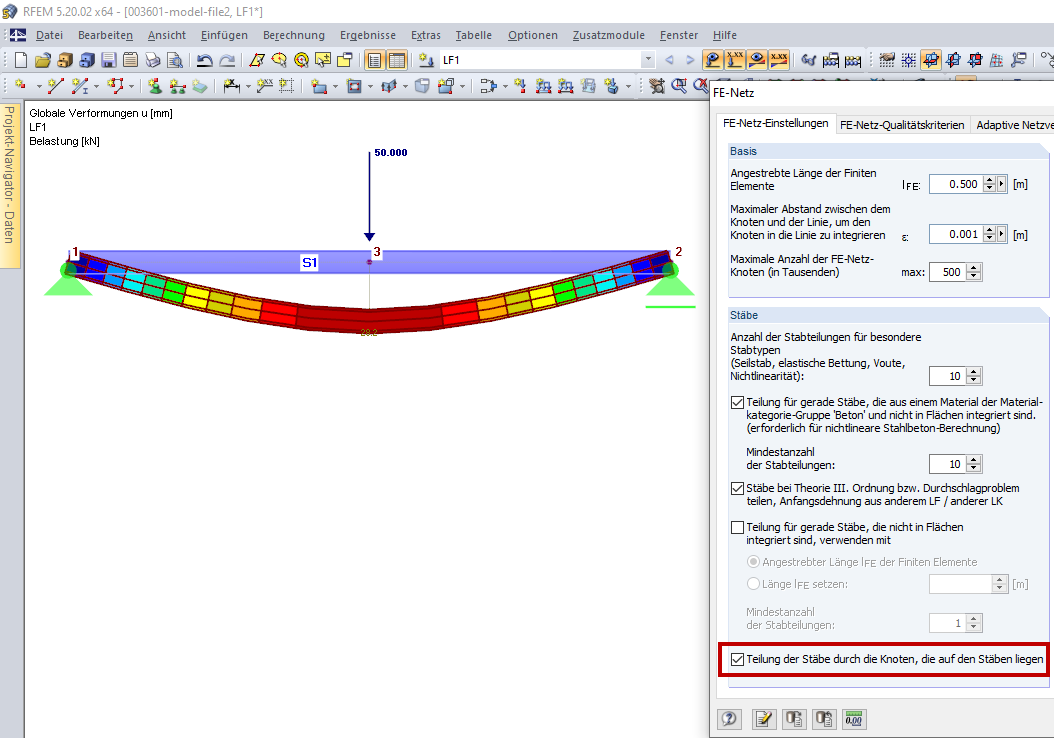Open a file with the folder icon

point(43,60)
